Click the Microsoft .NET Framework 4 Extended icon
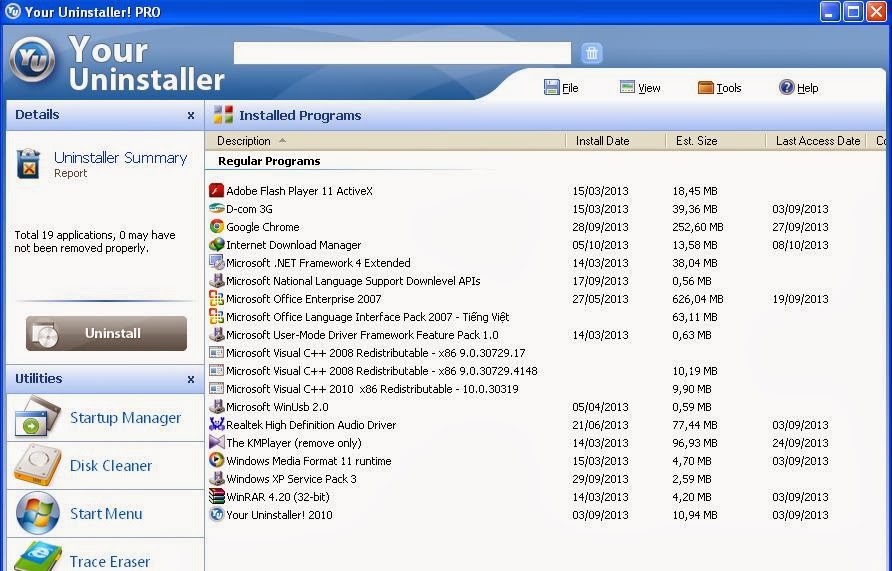The image size is (892, 571). (x=216, y=263)
